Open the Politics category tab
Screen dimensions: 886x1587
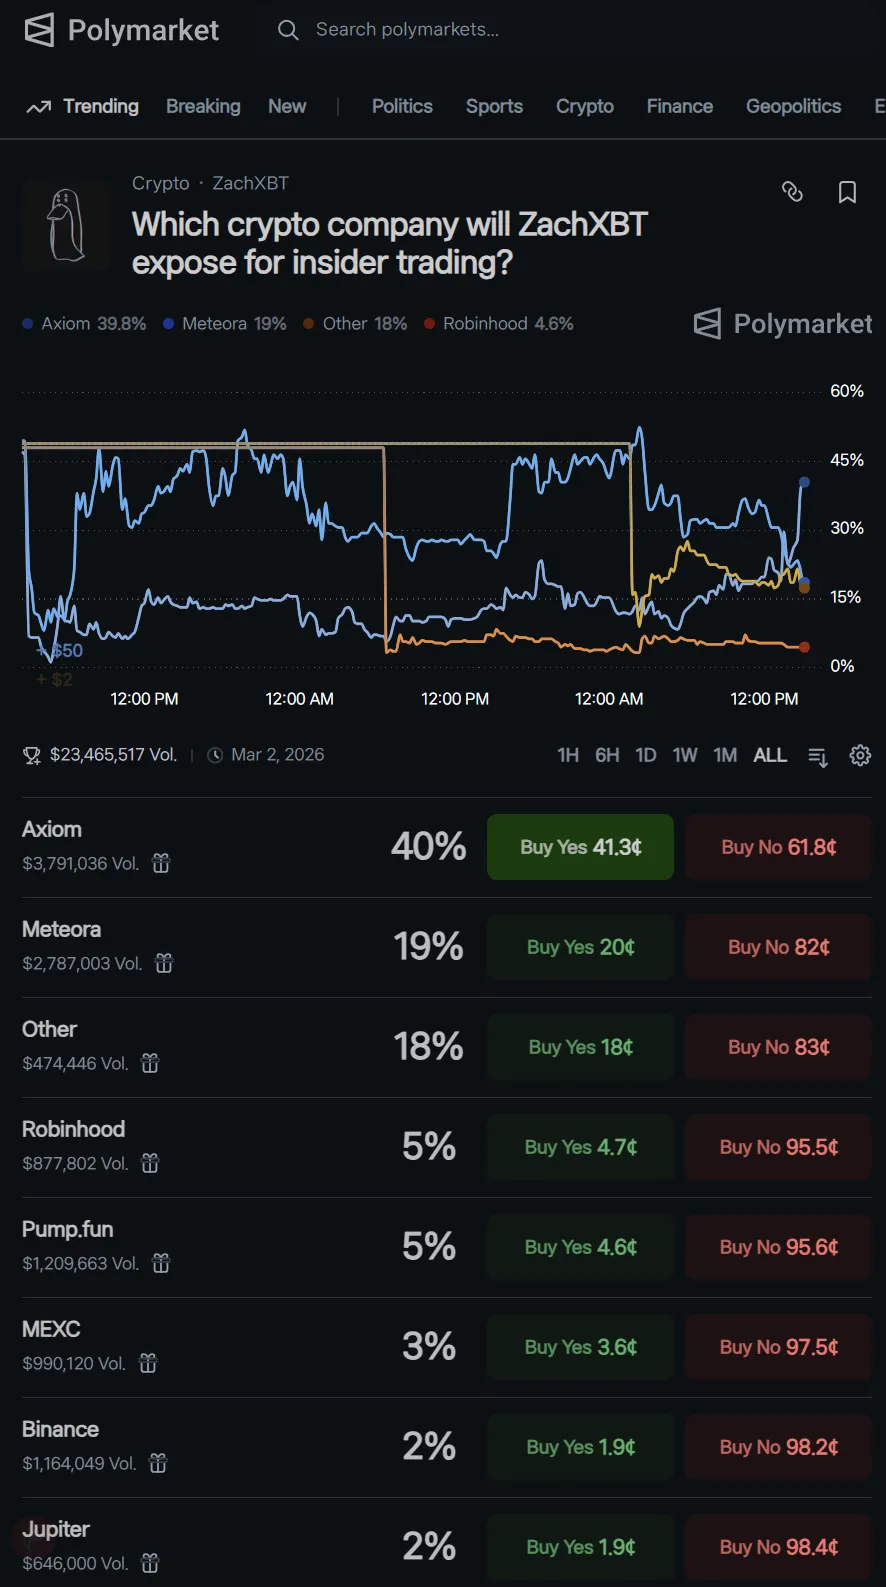(402, 106)
